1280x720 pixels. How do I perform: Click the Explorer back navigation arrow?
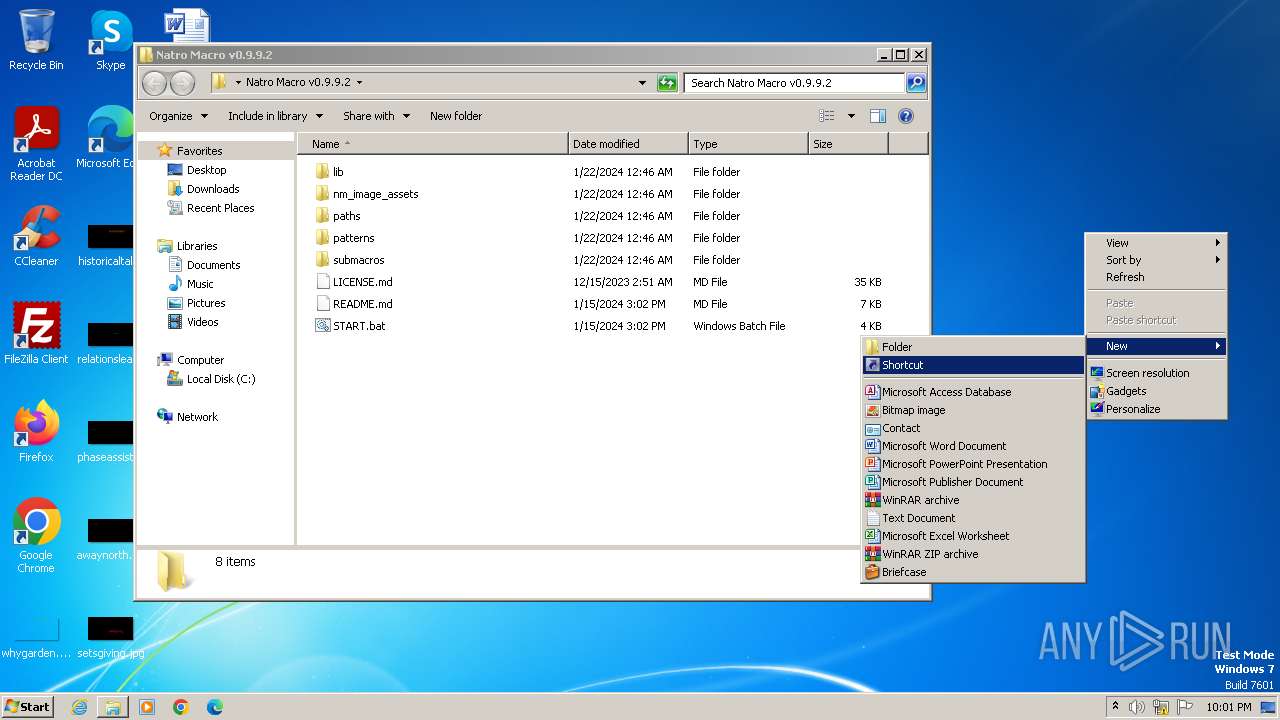154,83
